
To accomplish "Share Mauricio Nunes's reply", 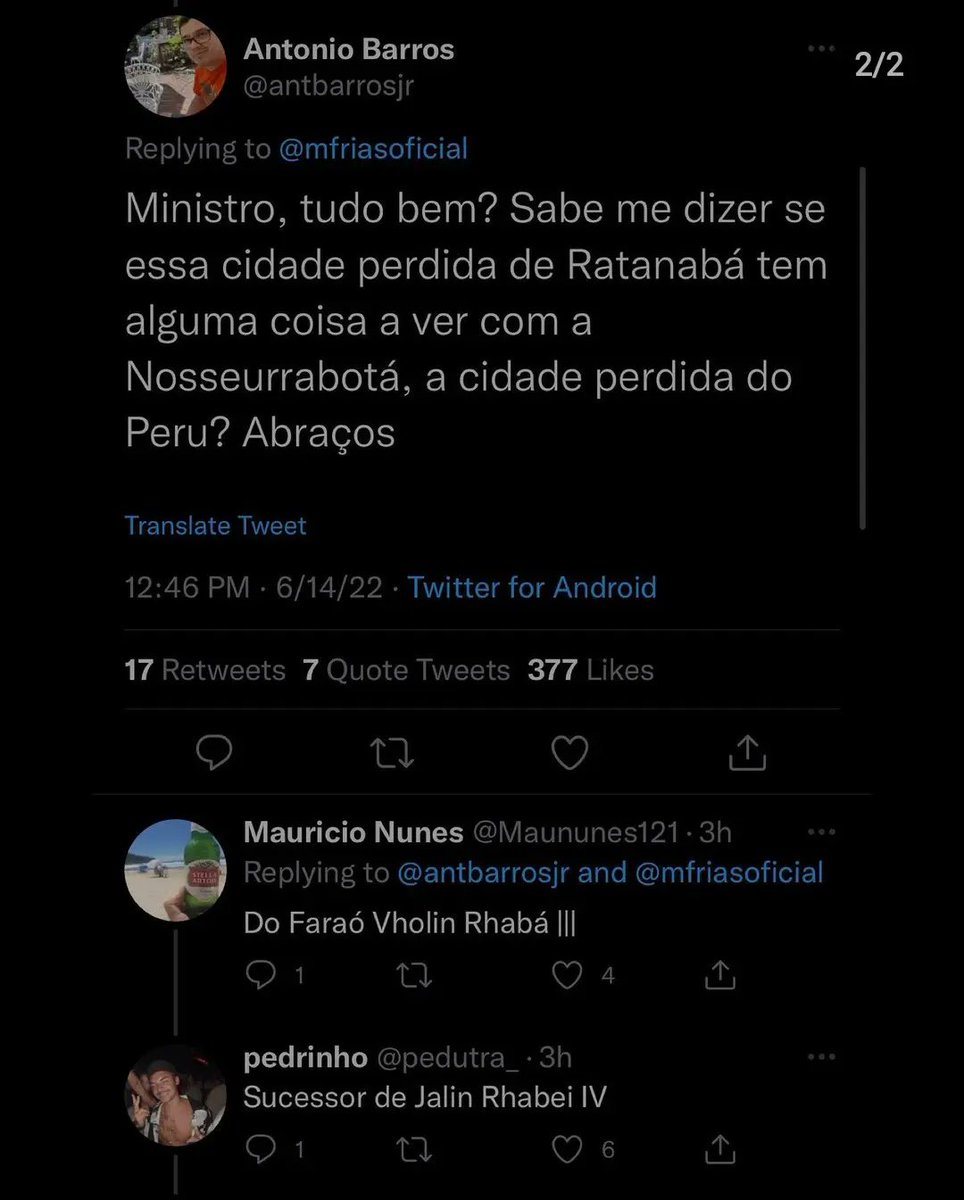I will pyautogui.click(x=721, y=975).
